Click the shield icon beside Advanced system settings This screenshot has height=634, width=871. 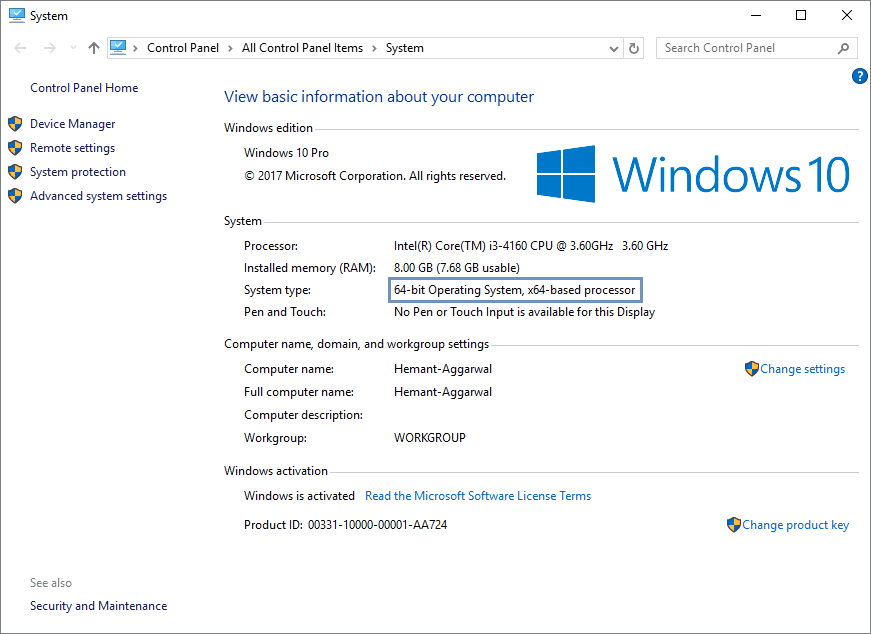pyautogui.click(x=15, y=196)
